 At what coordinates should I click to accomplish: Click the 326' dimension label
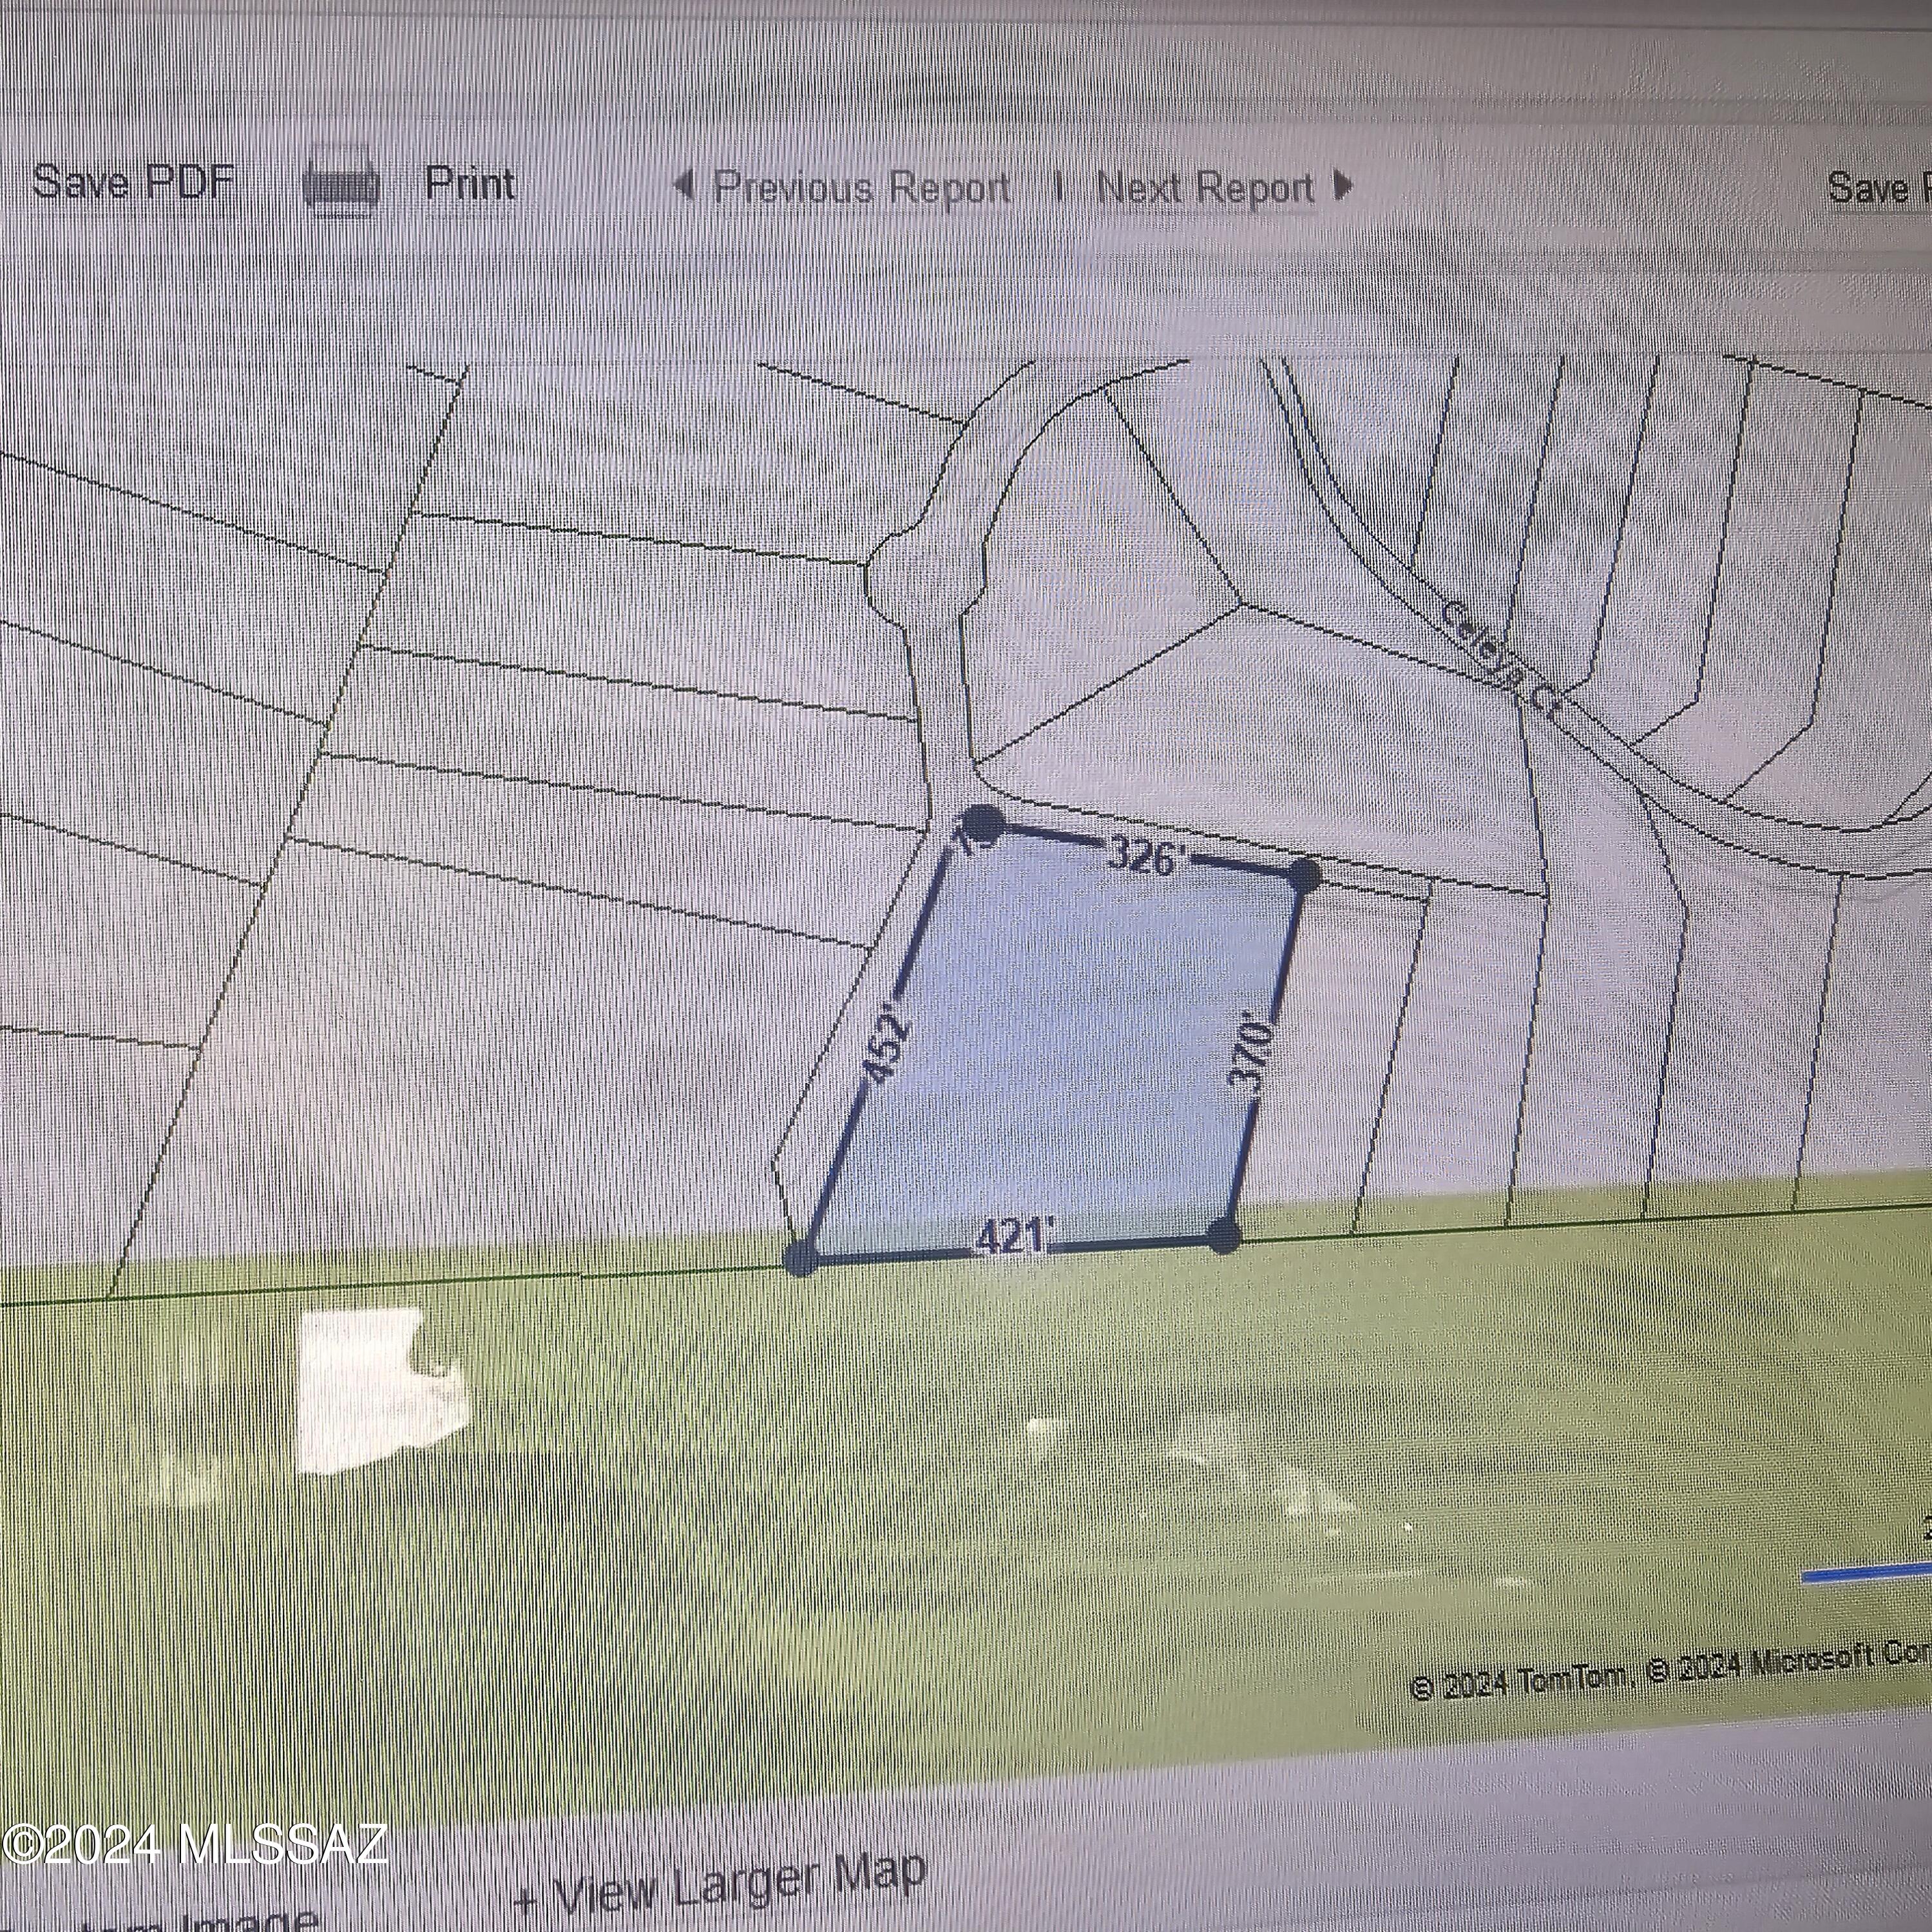pos(1146,855)
